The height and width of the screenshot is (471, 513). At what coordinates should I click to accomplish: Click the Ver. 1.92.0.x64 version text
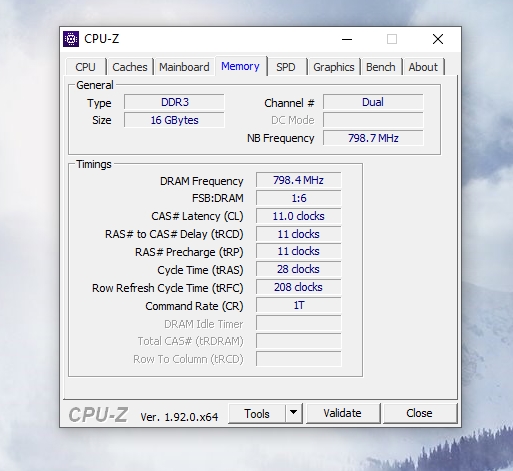point(179,417)
